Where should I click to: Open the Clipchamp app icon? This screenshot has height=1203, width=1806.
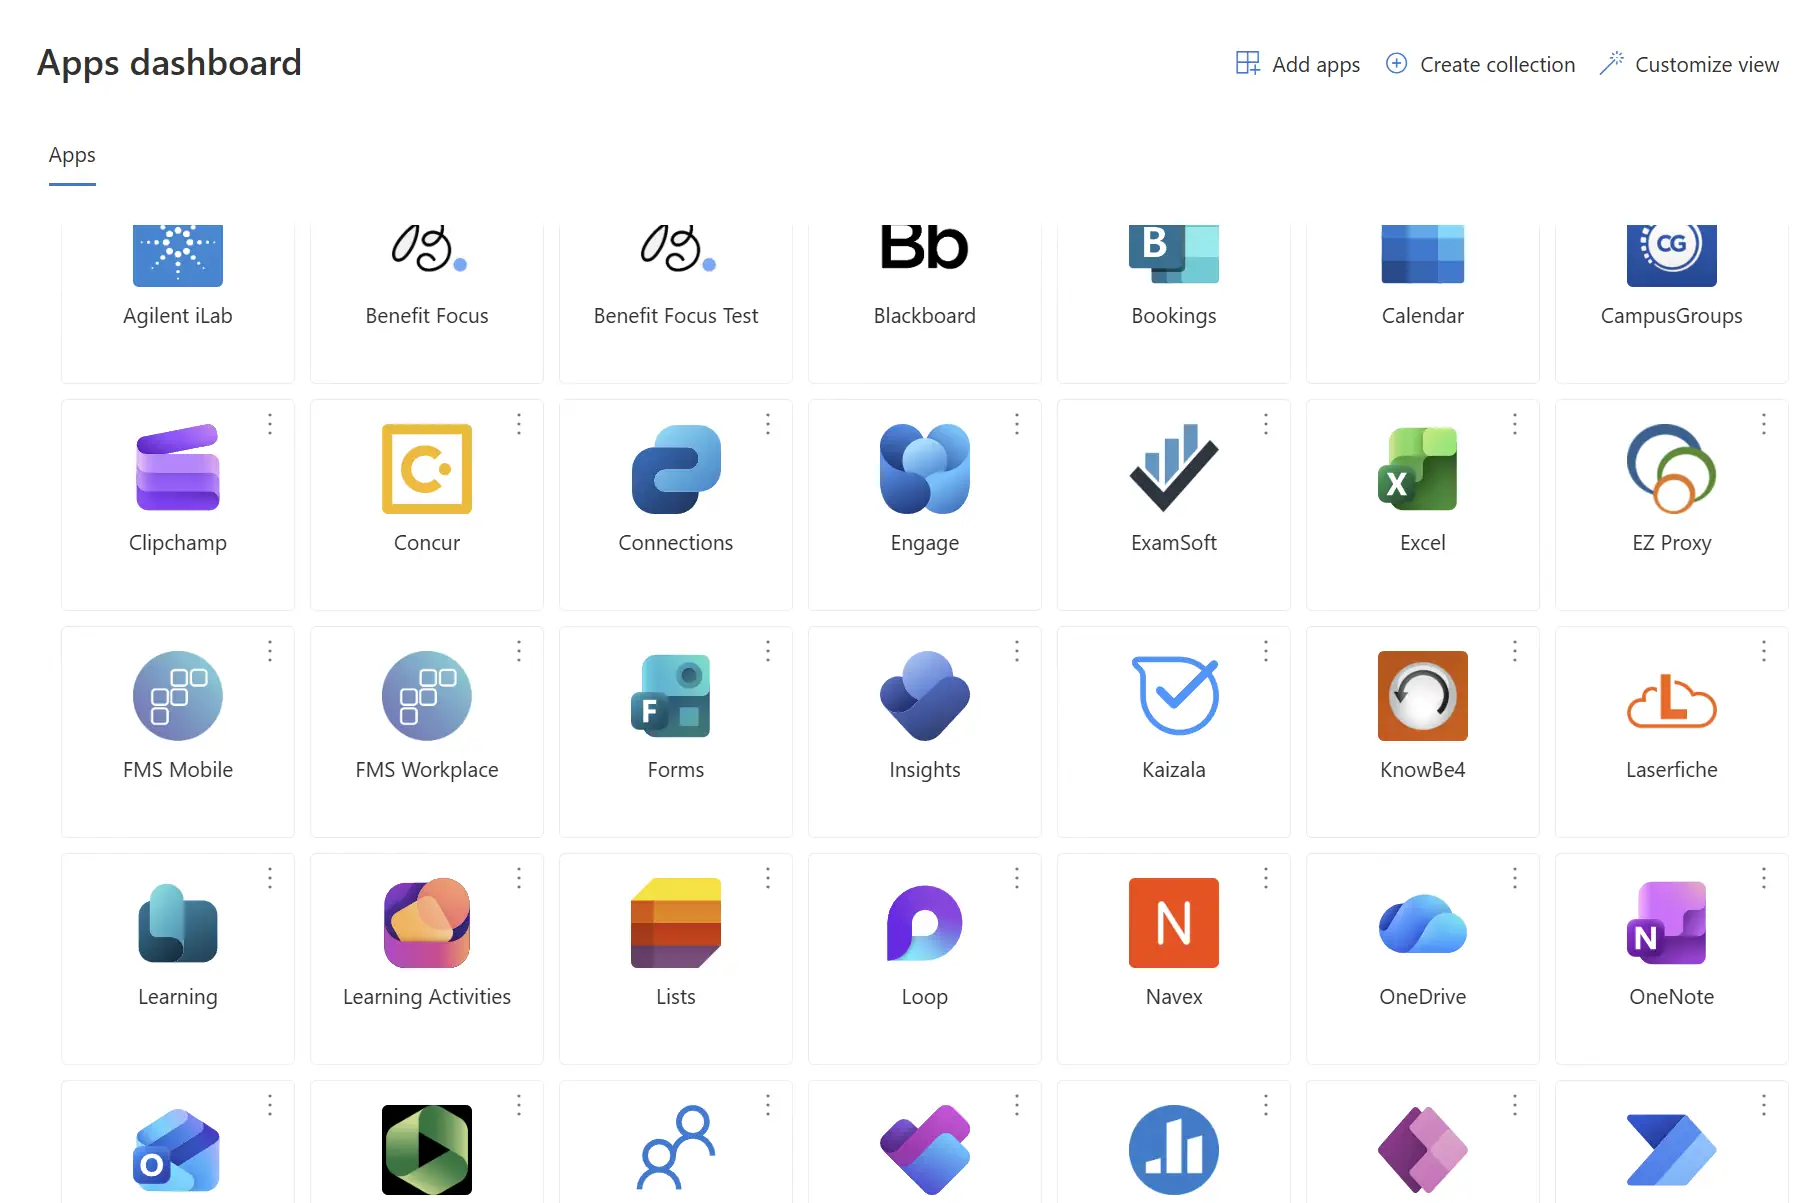tap(178, 468)
